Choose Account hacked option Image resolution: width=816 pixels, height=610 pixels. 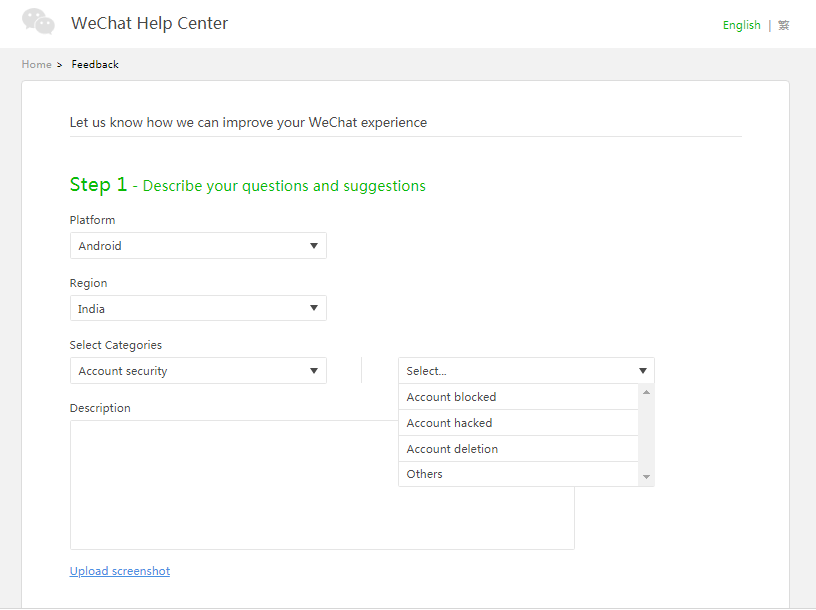(518, 423)
